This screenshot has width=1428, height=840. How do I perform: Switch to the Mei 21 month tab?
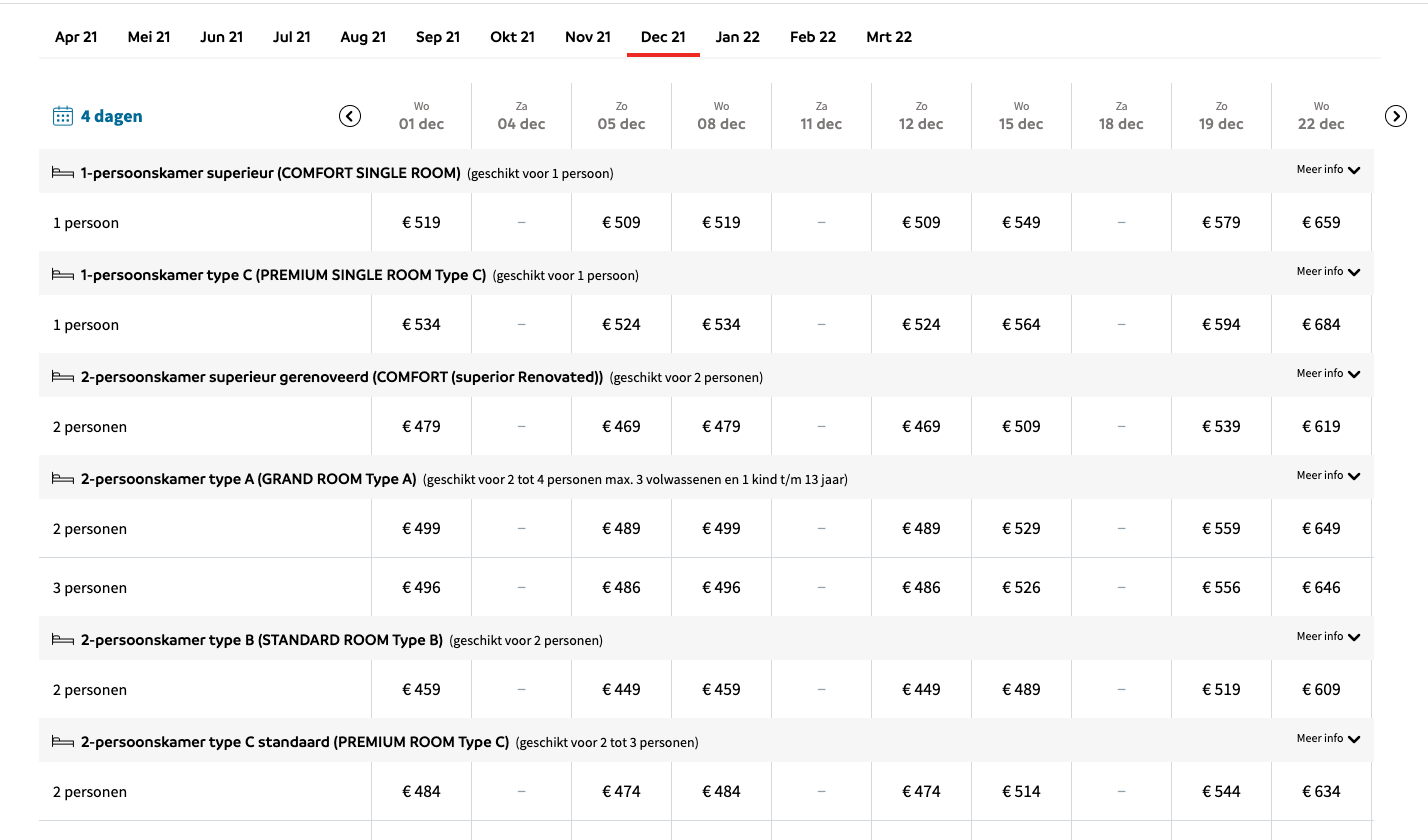(x=149, y=37)
